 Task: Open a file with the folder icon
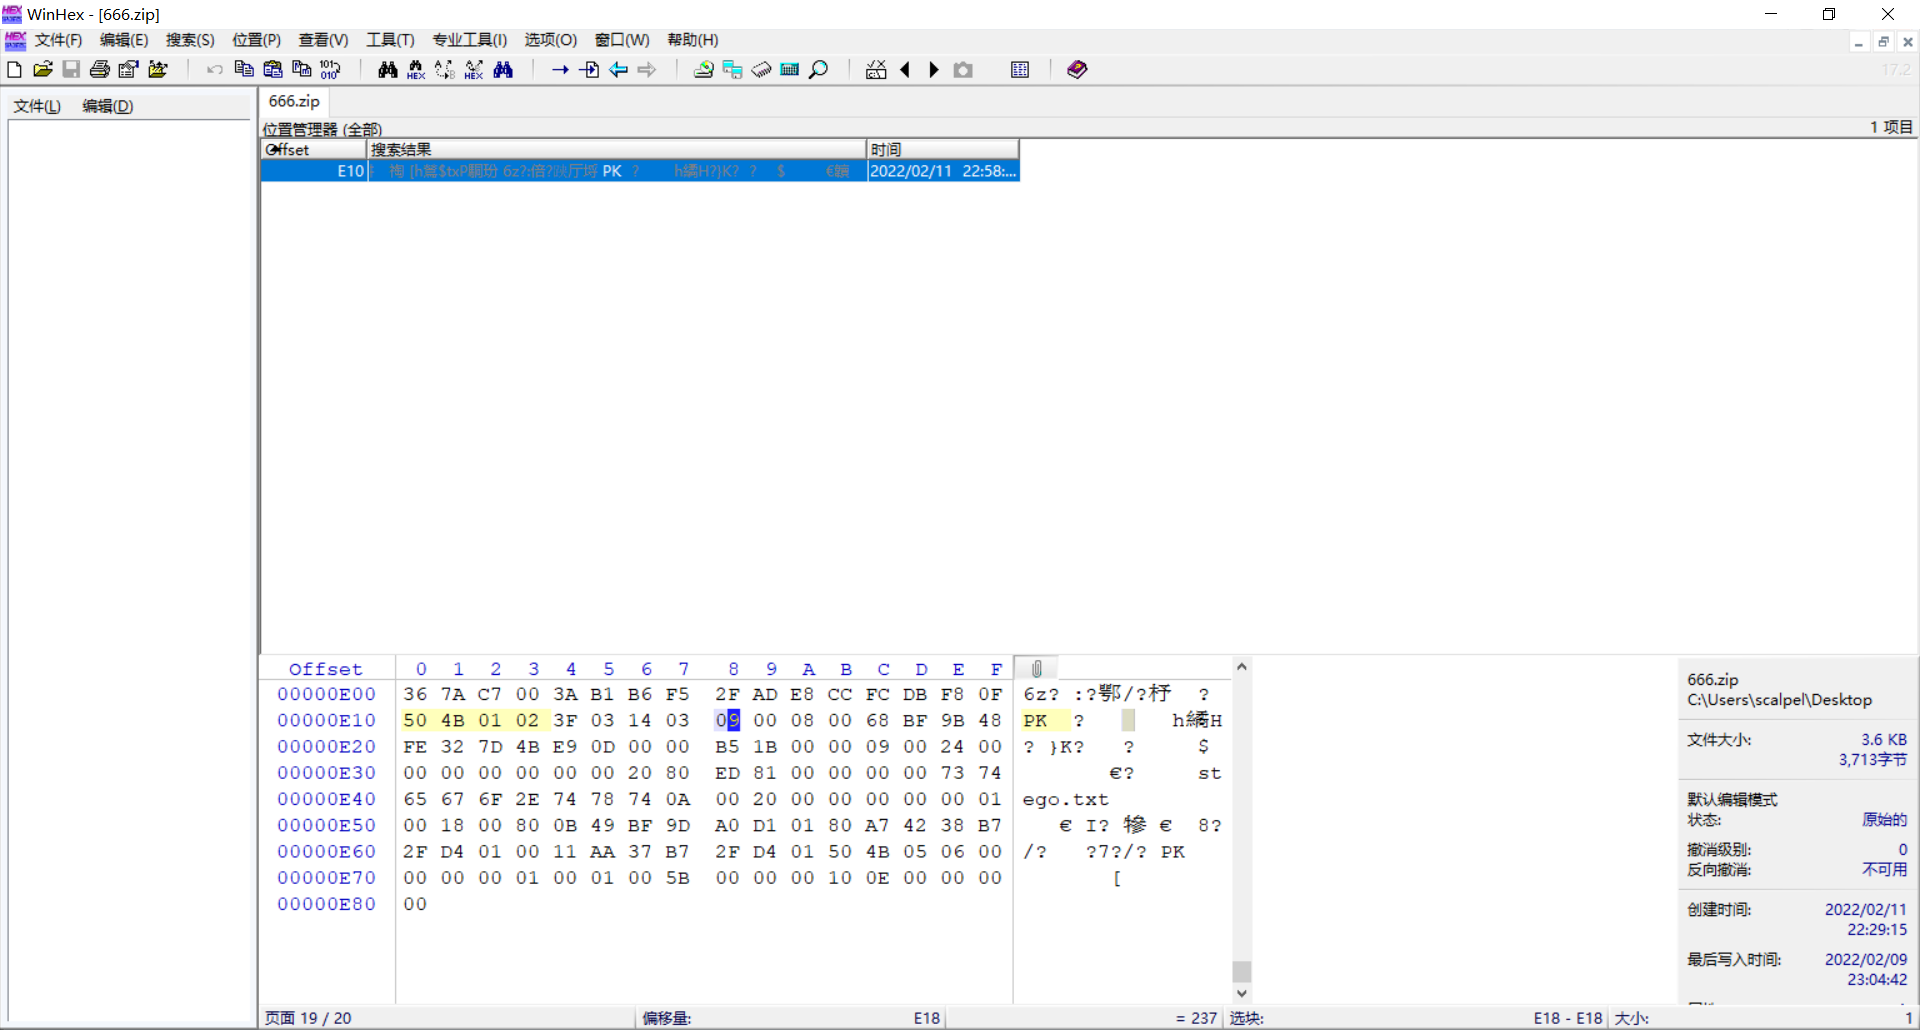point(43,69)
